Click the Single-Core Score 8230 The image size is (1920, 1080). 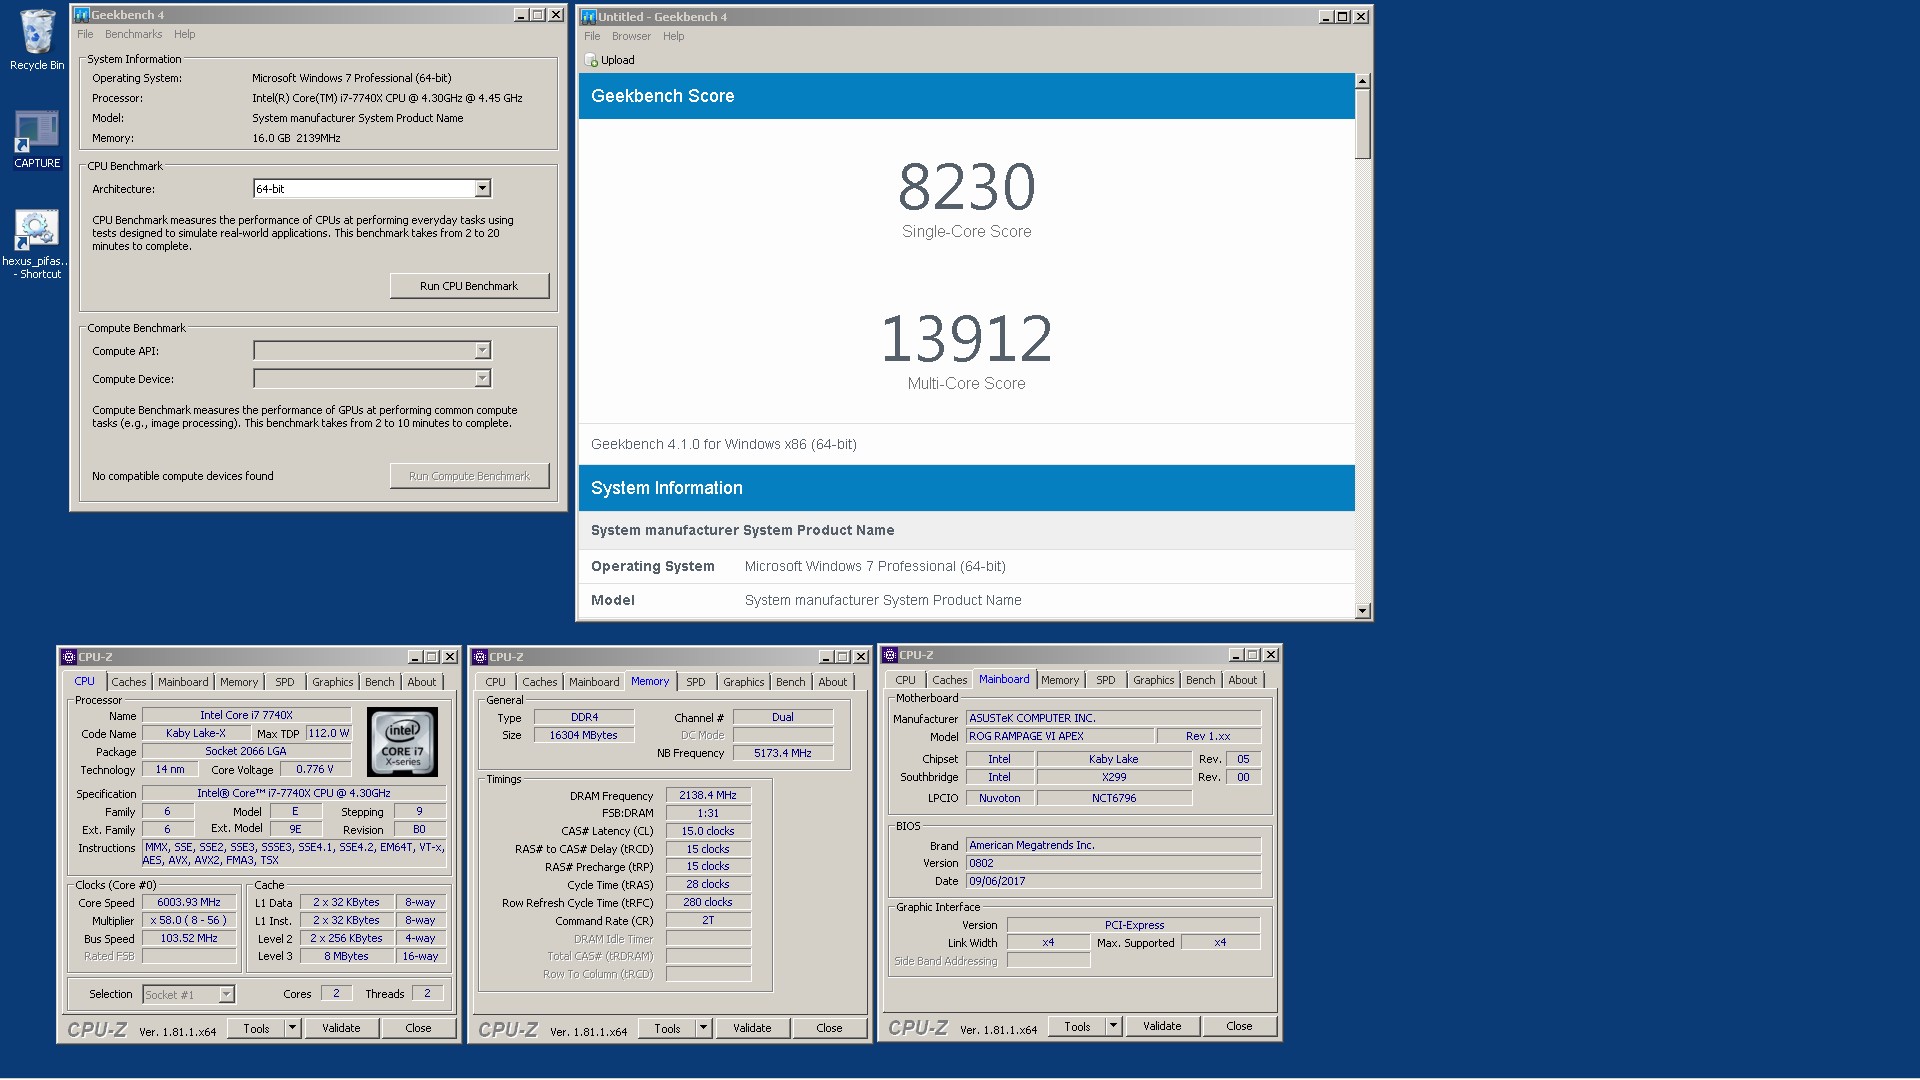tap(966, 188)
